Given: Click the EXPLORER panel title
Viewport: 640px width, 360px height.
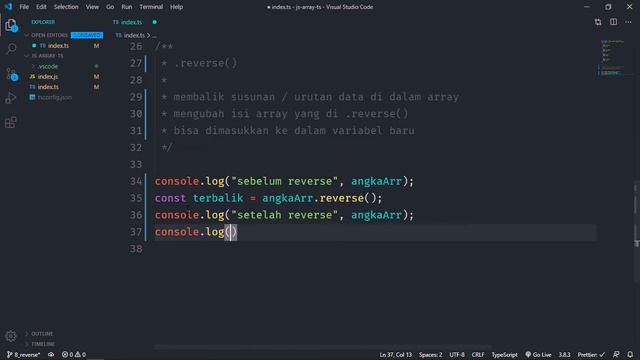Looking at the screenshot, I should 43,22.
